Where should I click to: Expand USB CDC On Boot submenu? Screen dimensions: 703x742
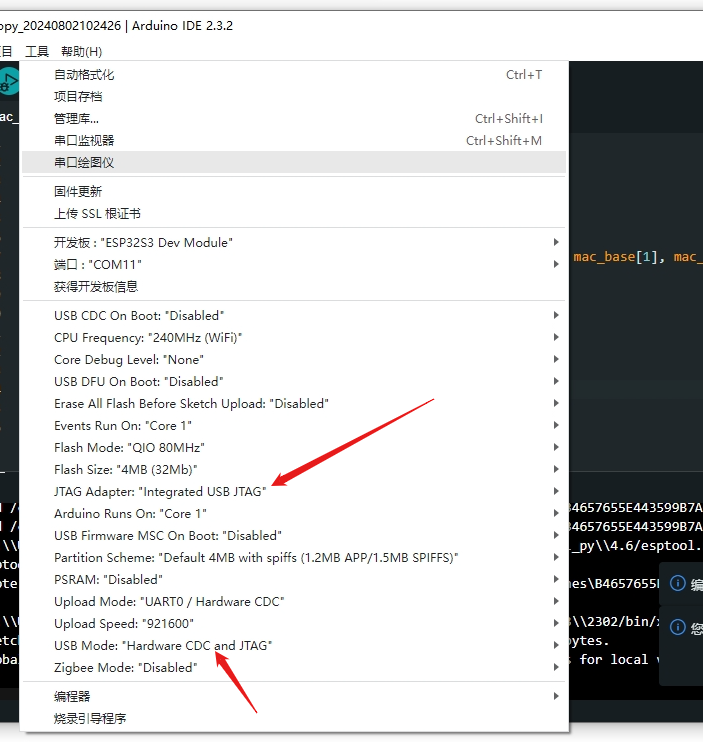tap(294, 316)
